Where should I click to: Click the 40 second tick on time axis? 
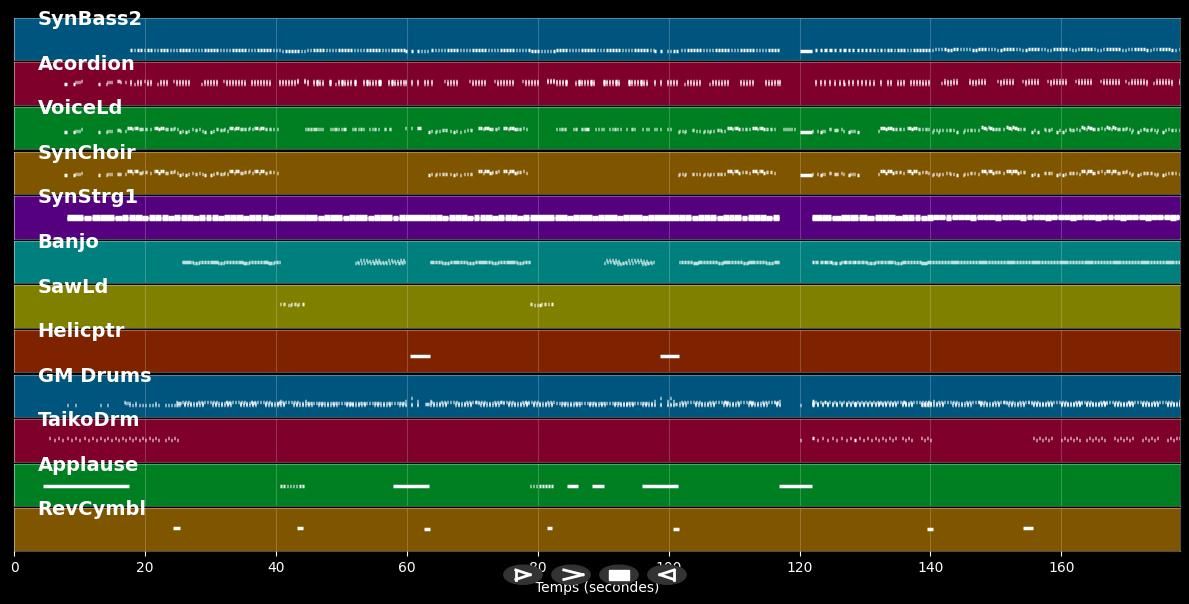tap(276, 567)
